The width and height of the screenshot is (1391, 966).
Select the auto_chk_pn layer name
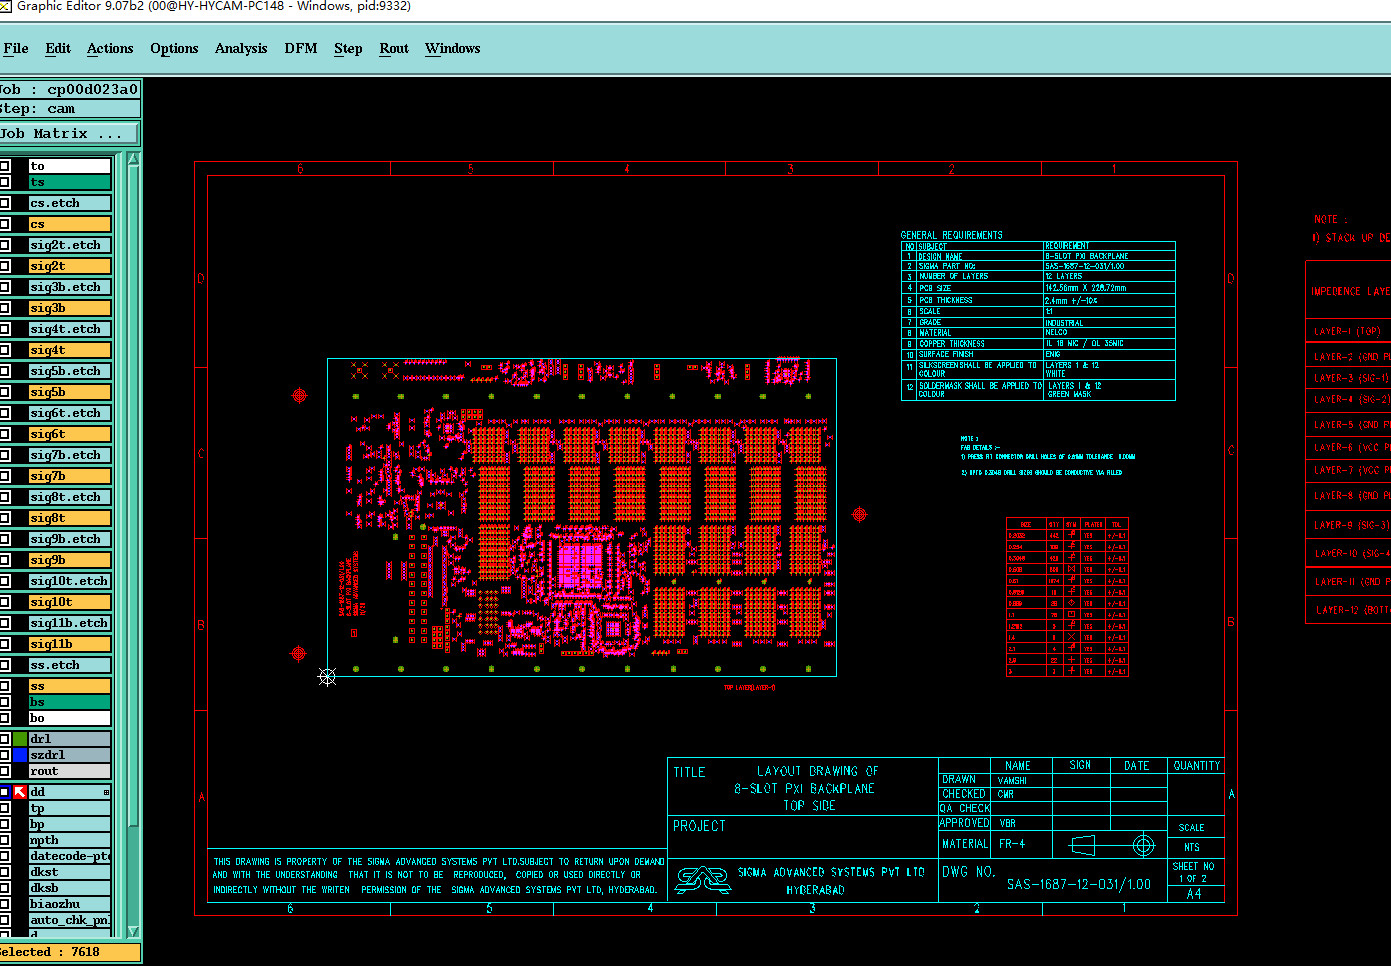click(x=70, y=920)
